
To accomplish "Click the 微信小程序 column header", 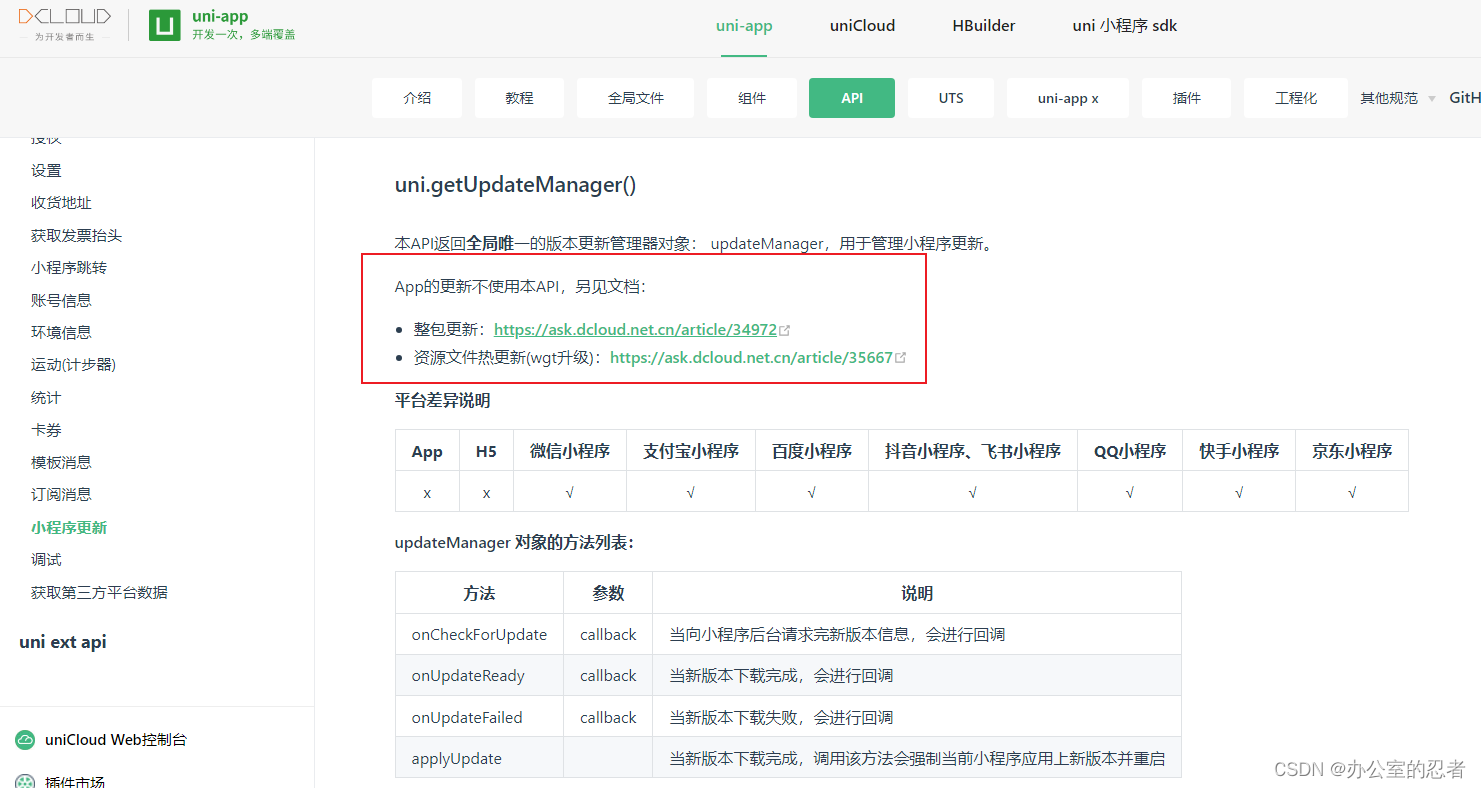I will click(x=570, y=451).
